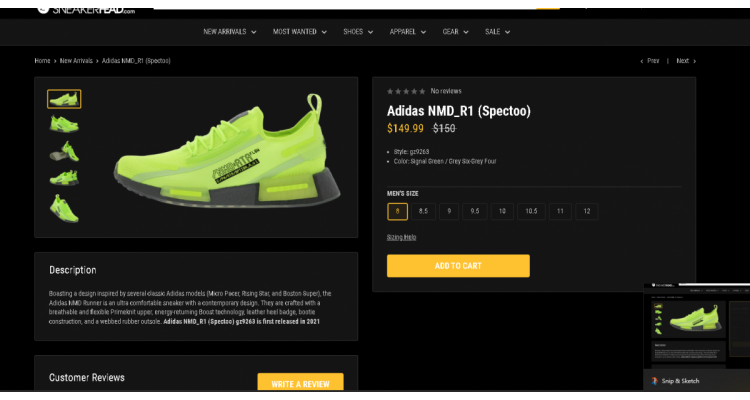This screenshot has width=750, height=400.
Task: Click the right arrow beside Next
Action: (695, 61)
